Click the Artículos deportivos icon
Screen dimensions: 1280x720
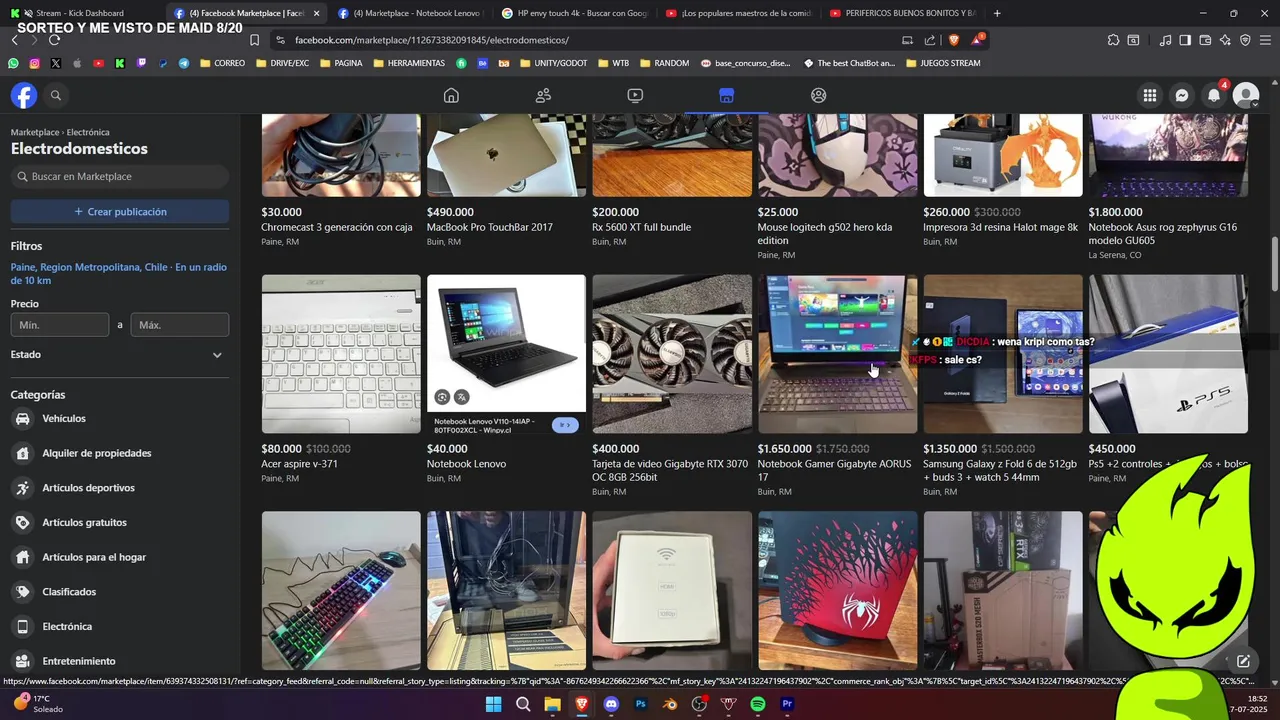tap(22, 488)
